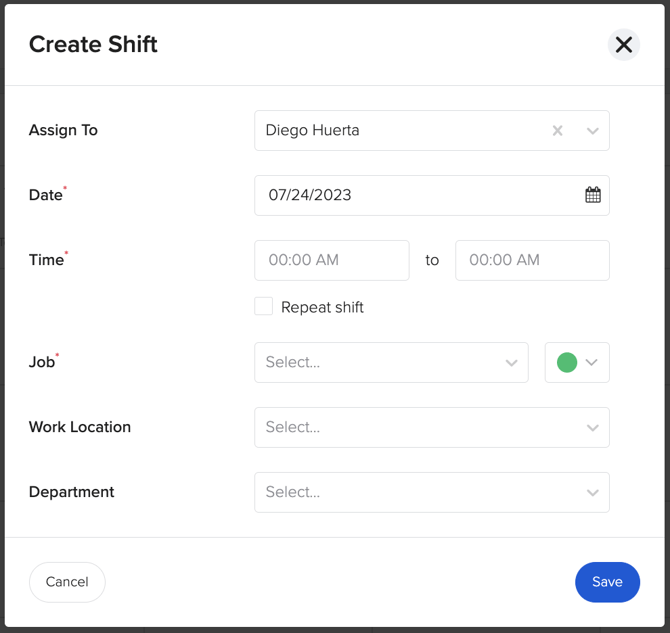Click the chevron in Job dropdown
Screen dimensions: 670x633
511,363
